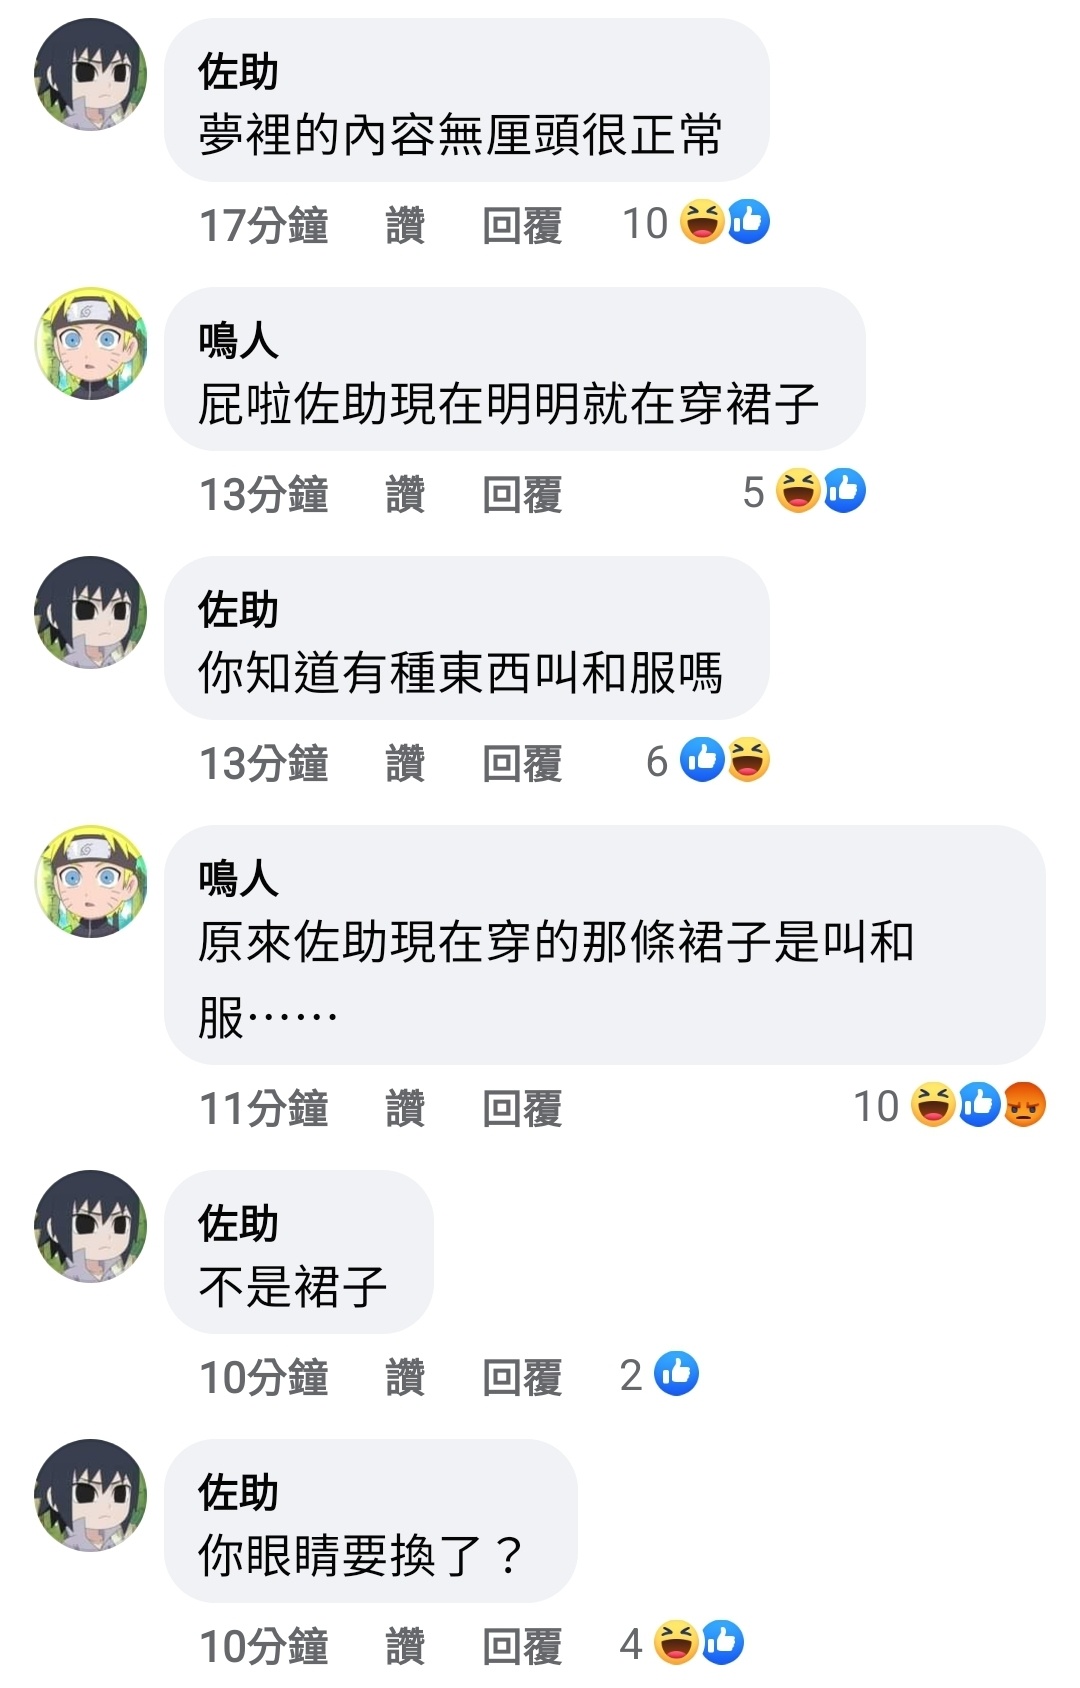Viewport: 1080px width, 1688px height.
Task: Open 佐助 profile name above 不是裙子
Action: [x=238, y=1223]
